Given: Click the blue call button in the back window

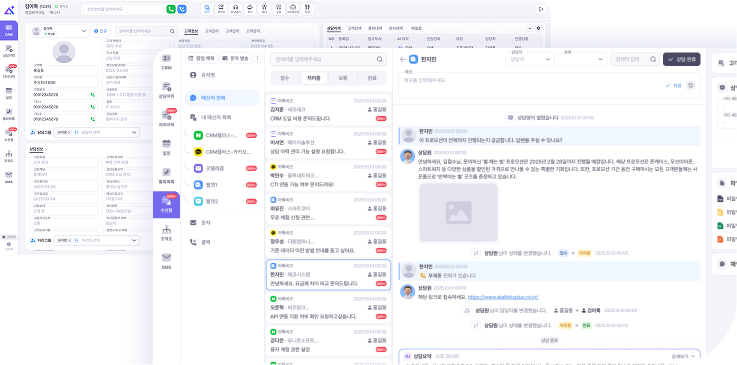Looking at the screenshot, I should point(182,9).
